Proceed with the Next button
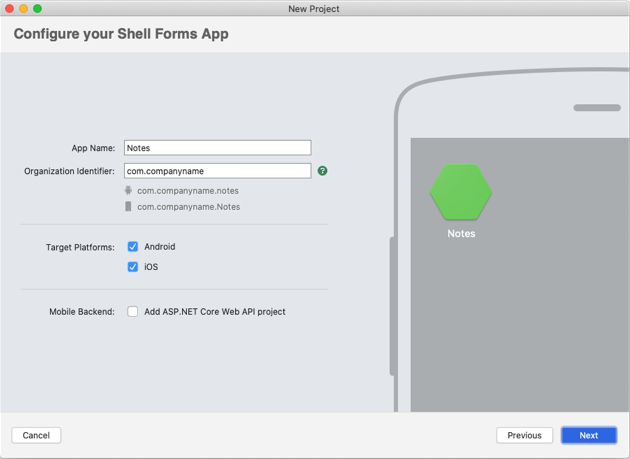Screen dimensions: 630x459 point(588,435)
